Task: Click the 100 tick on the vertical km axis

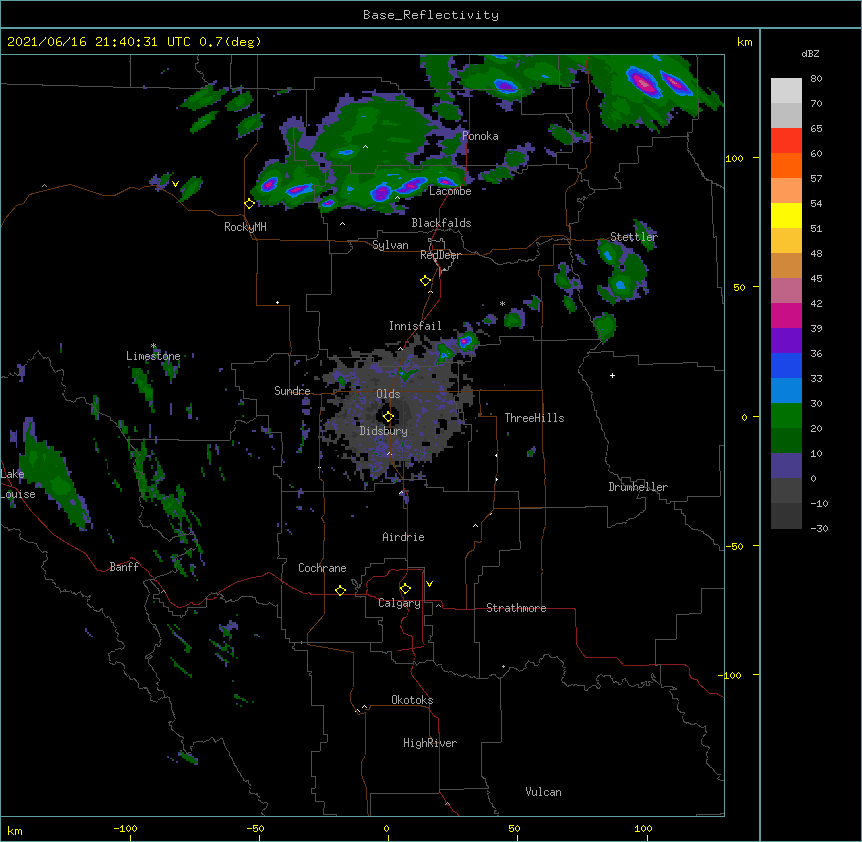Action: tap(734, 158)
